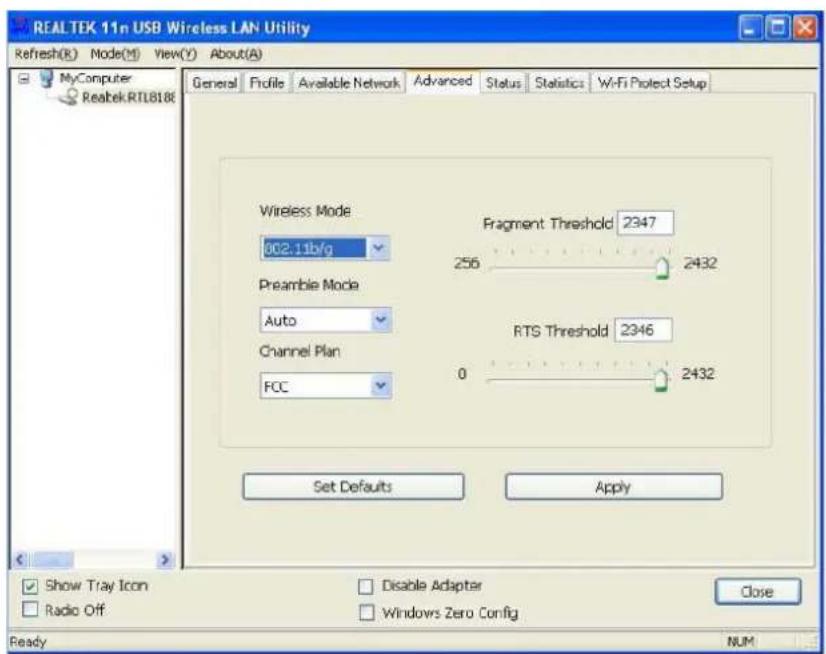Click the Fragment slider minimum label 256
This screenshot has height=654, width=826.
click(467, 262)
